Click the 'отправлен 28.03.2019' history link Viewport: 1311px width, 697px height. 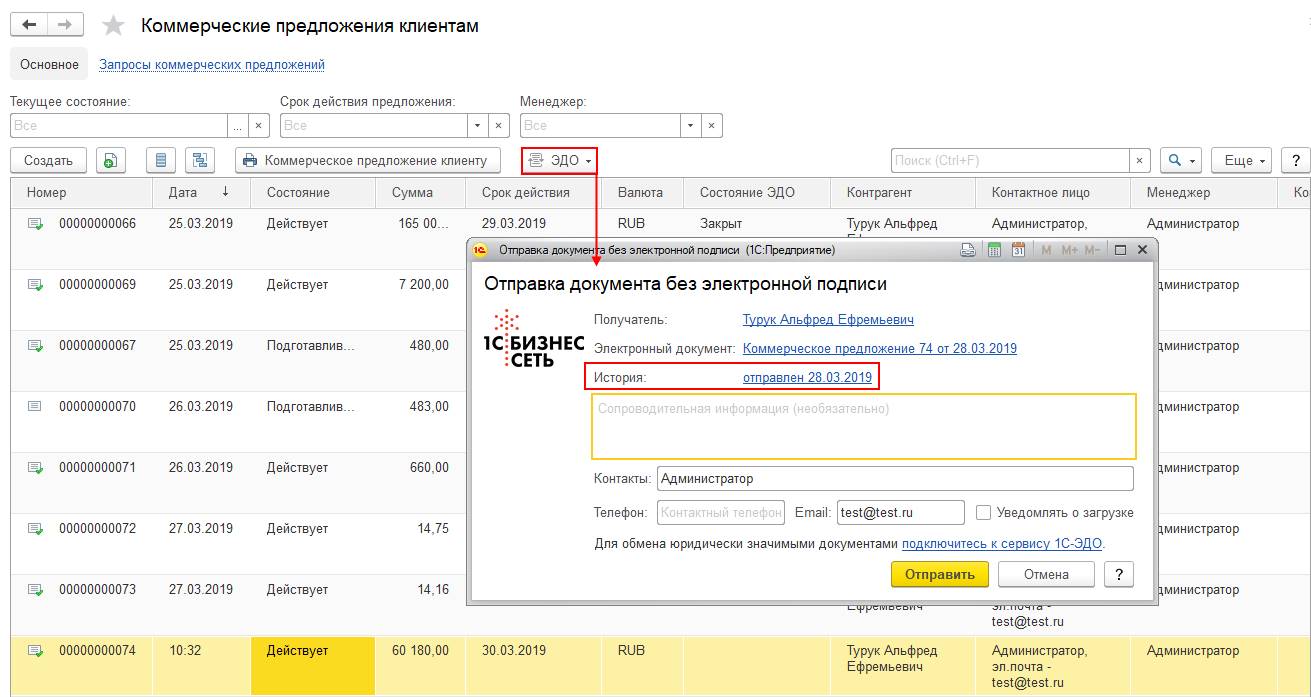point(807,377)
